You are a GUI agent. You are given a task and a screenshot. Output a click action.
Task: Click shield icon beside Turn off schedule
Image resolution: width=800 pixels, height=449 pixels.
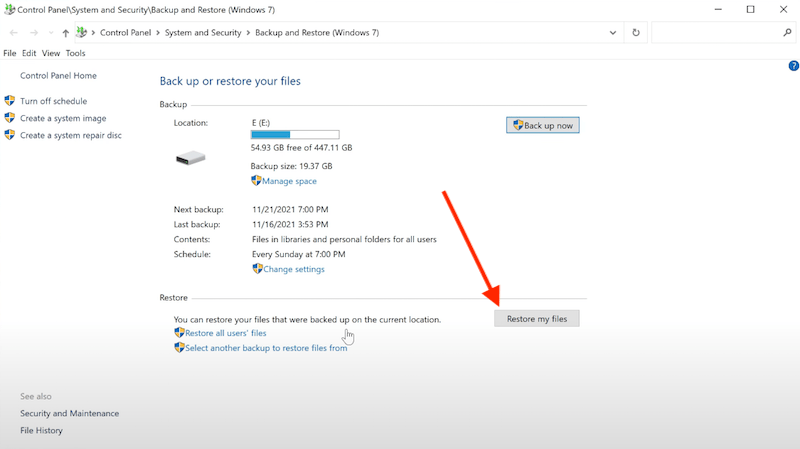10,101
